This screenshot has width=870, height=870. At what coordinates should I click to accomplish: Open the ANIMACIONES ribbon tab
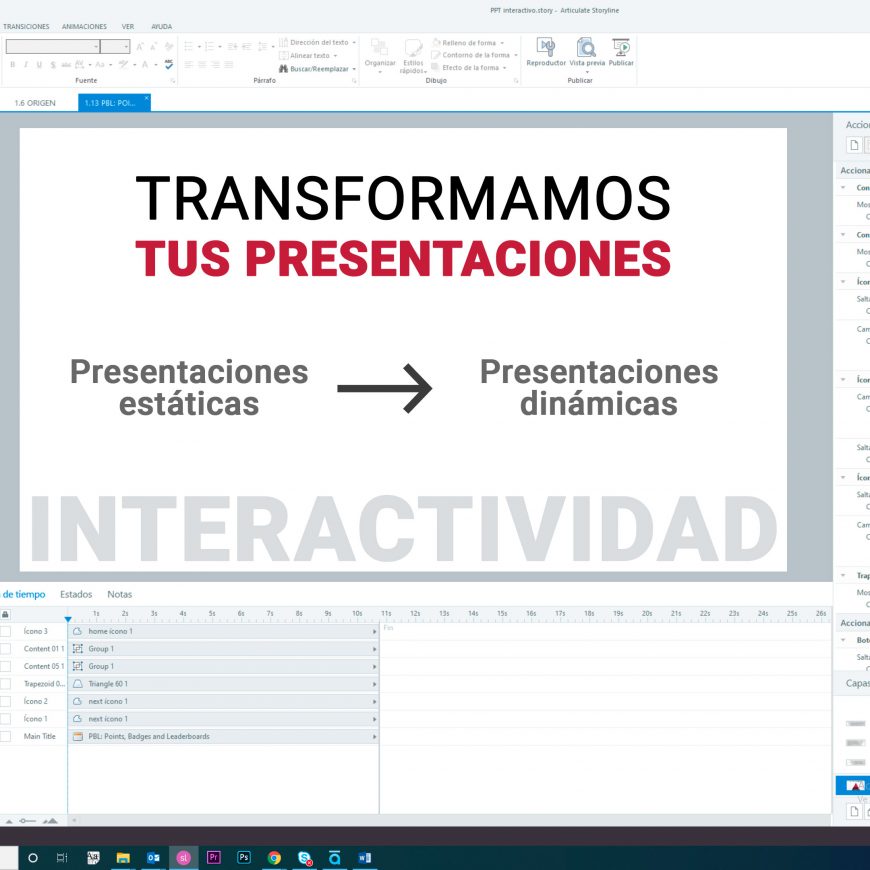(84, 27)
